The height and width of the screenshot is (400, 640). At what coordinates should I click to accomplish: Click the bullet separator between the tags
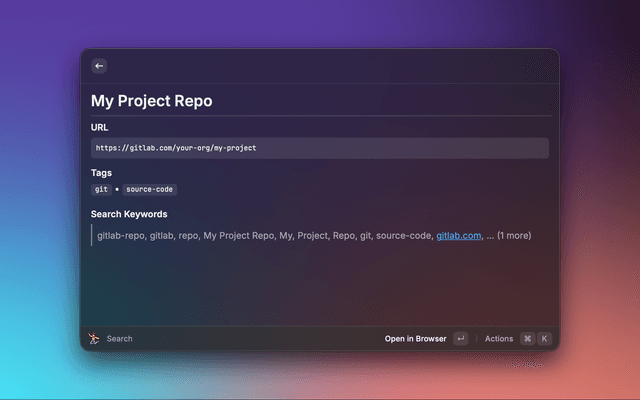click(116, 189)
